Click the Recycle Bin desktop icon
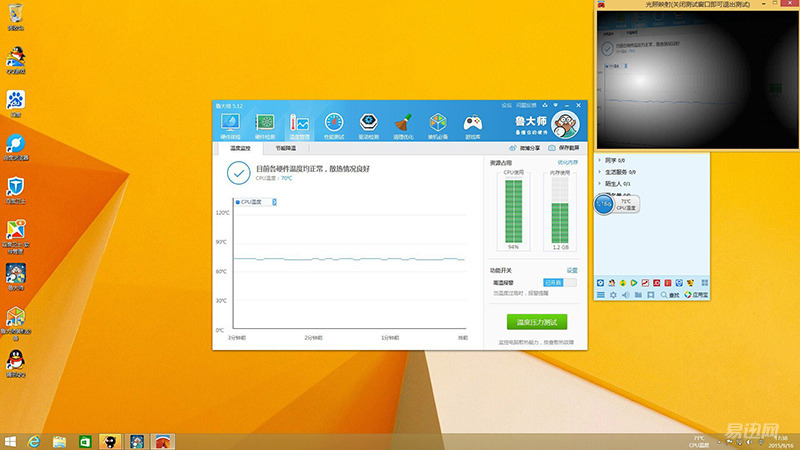Viewport: 800px width, 450px height. [16, 16]
